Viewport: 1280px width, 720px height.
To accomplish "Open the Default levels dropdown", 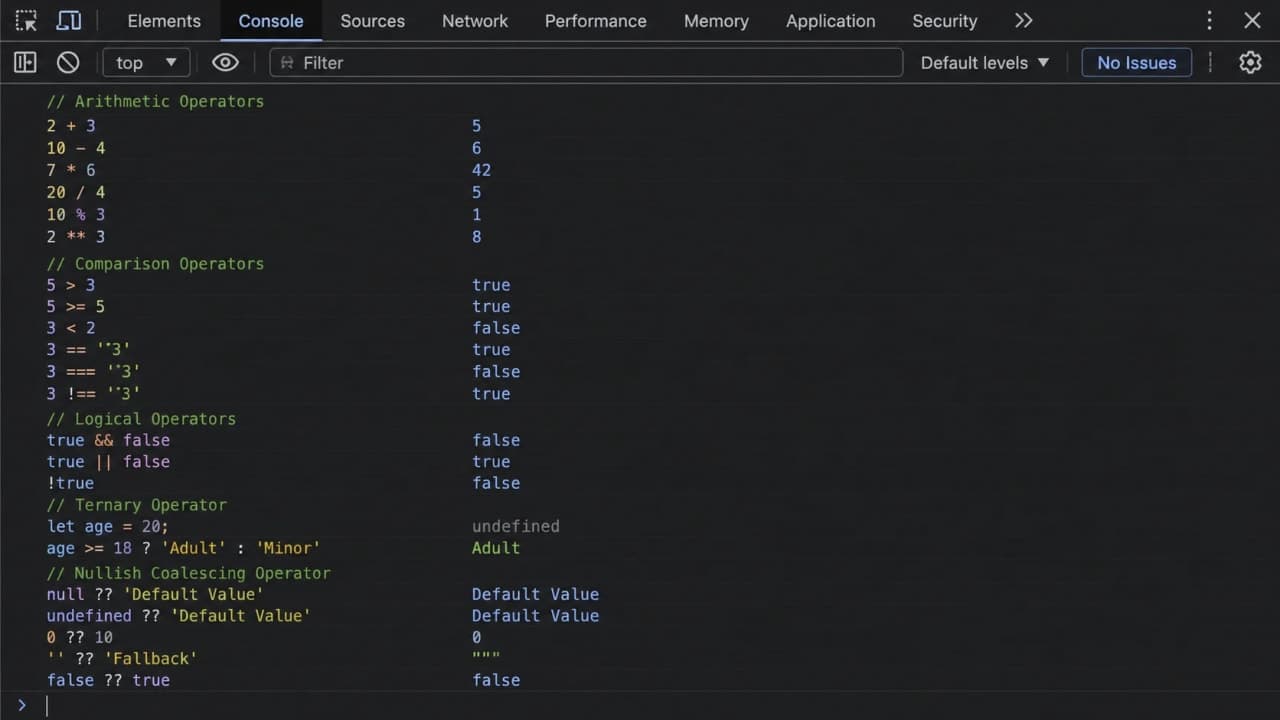I will pos(985,62).
